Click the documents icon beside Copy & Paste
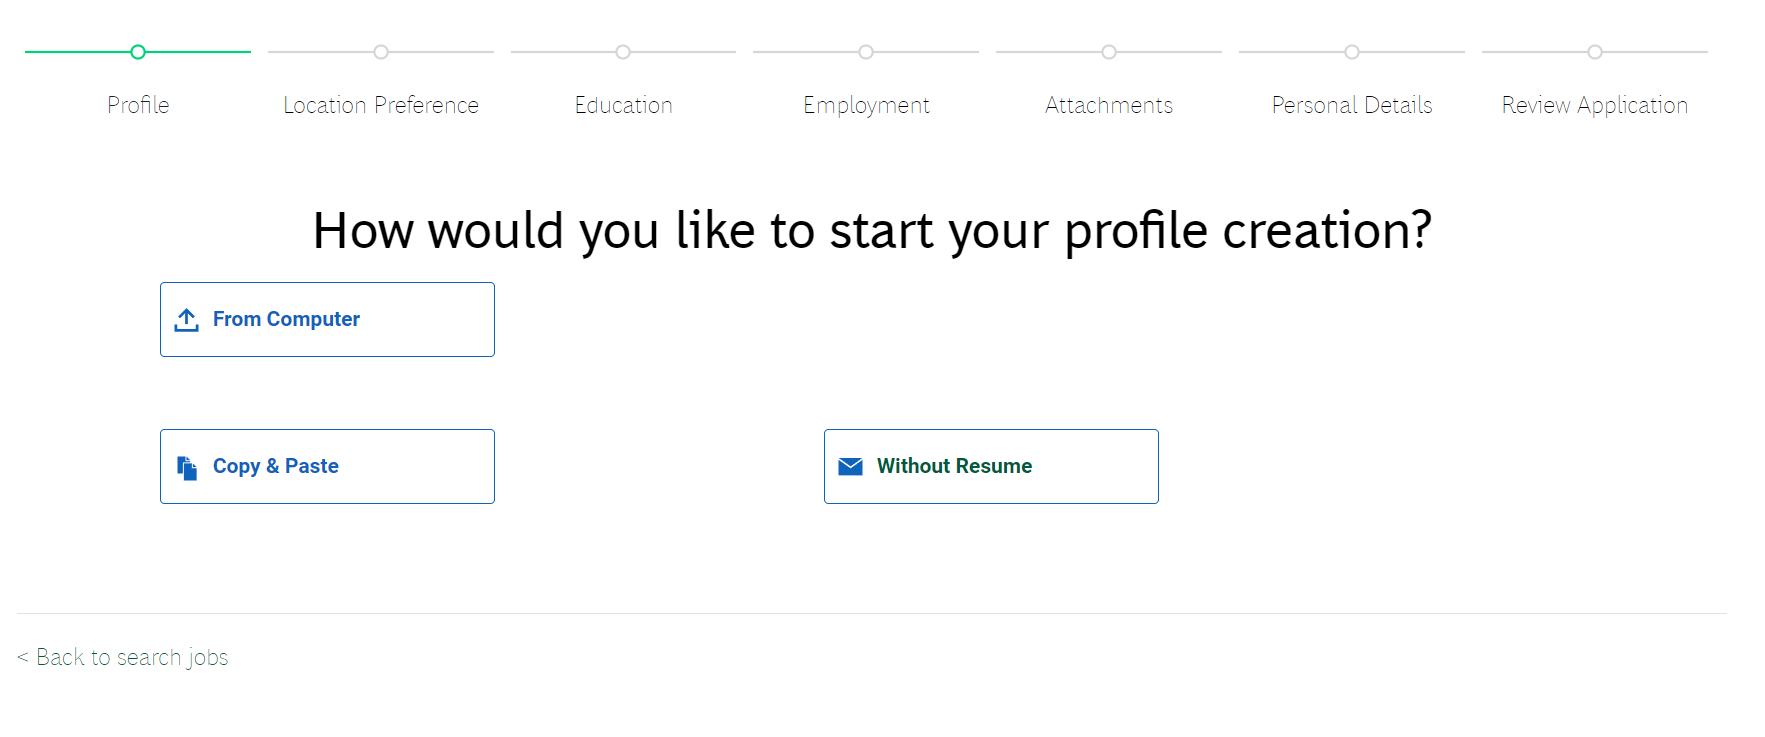This screenshot has width=1765, height=737. 187,467
